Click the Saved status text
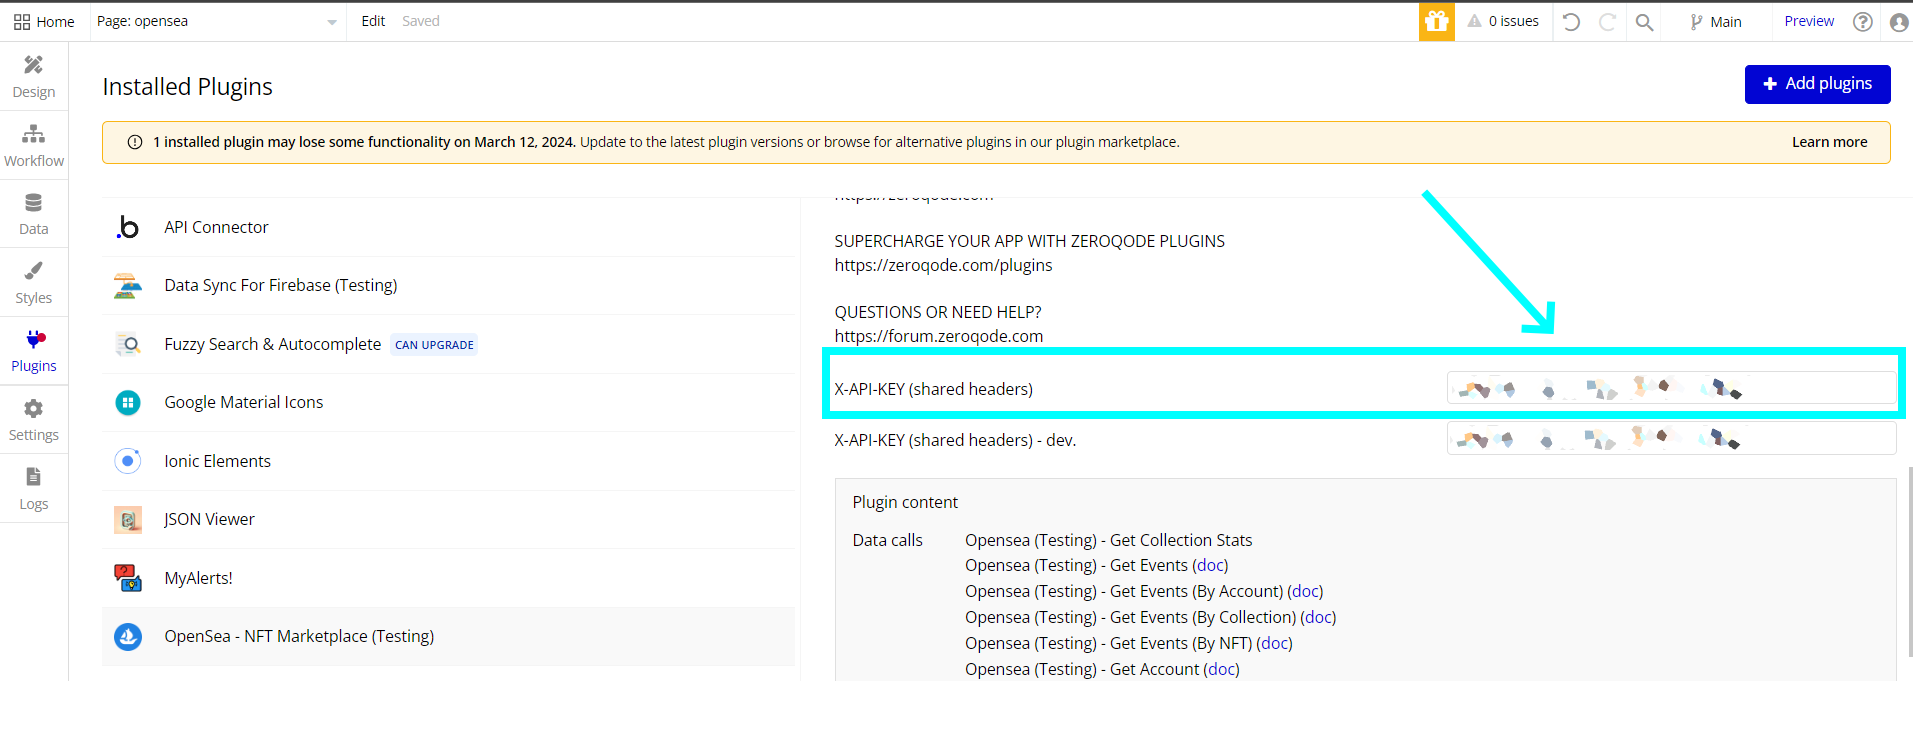Viewport: 1913px width, 750px height. (420, 21)
